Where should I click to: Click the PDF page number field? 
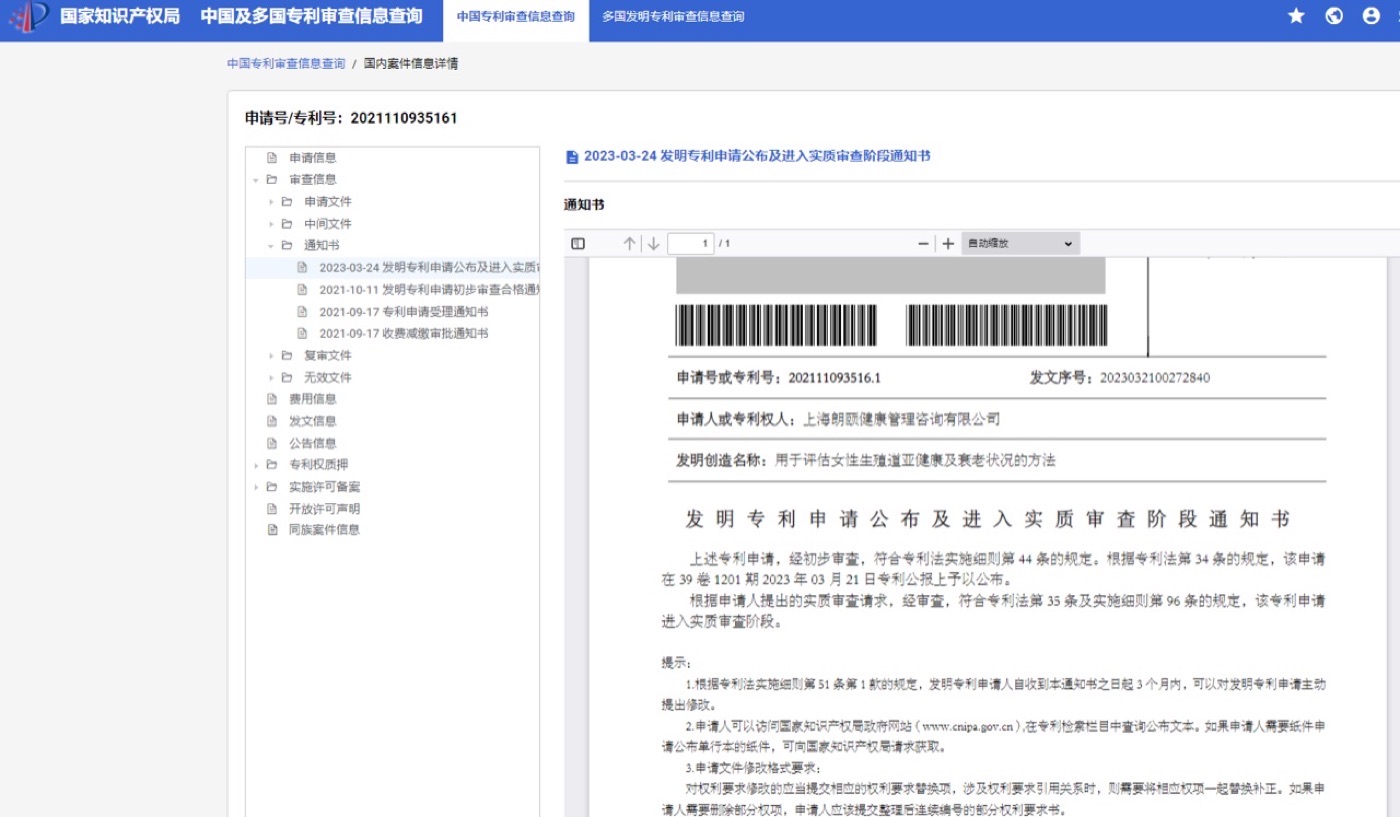coord(691,244)
